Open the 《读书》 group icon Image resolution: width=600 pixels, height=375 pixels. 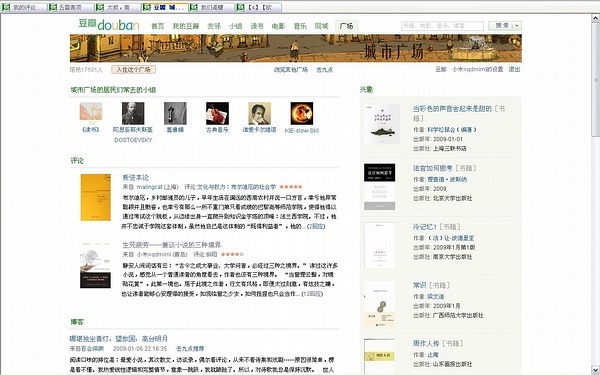[x=91, y=113]
